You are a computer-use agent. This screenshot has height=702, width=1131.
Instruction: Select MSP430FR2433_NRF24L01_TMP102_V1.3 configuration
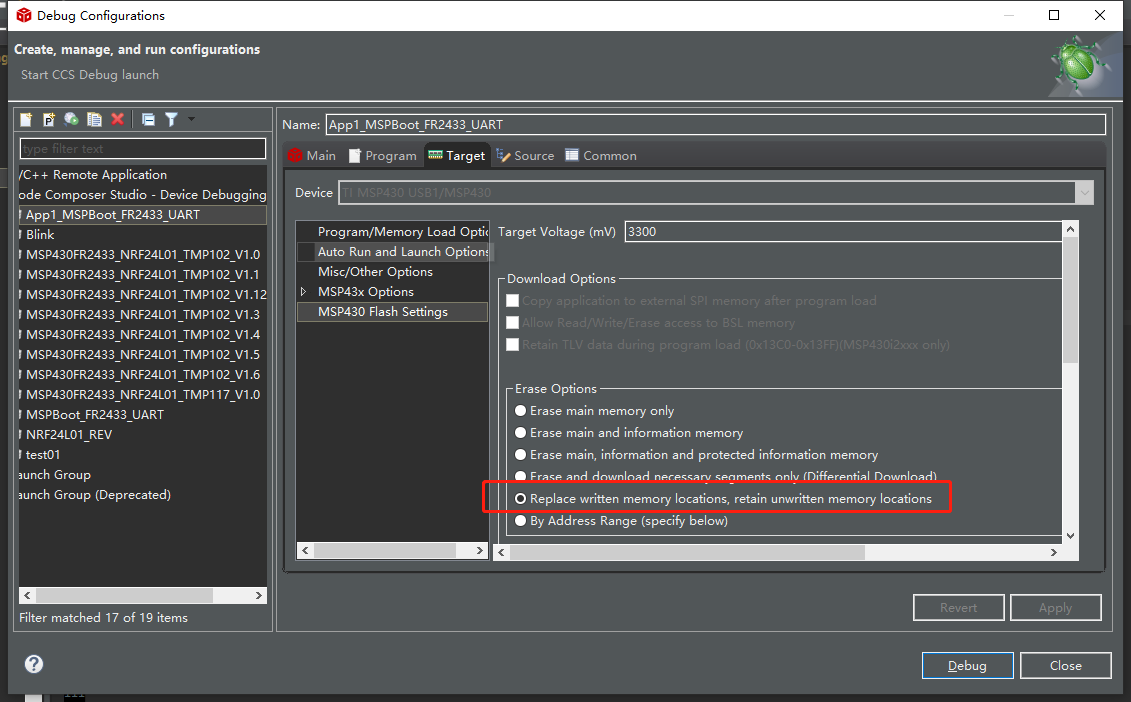click(x=143, y=315)
